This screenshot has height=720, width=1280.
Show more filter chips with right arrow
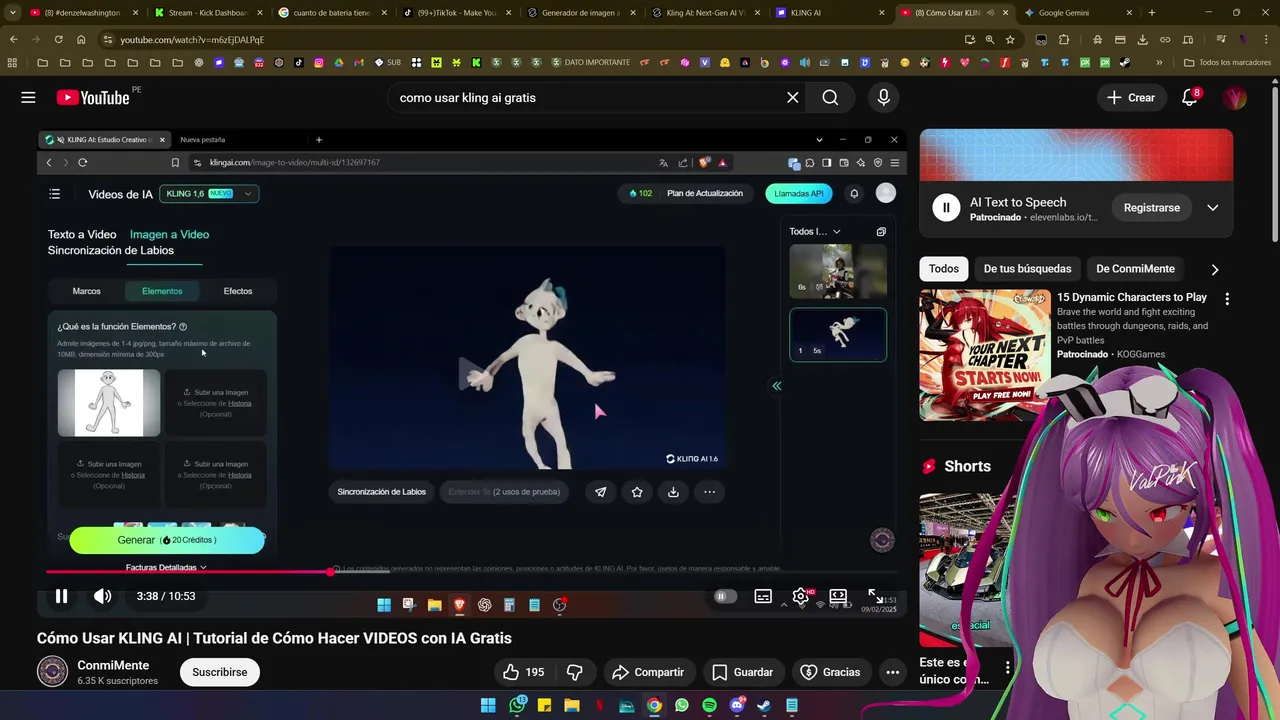(1215, 269)
